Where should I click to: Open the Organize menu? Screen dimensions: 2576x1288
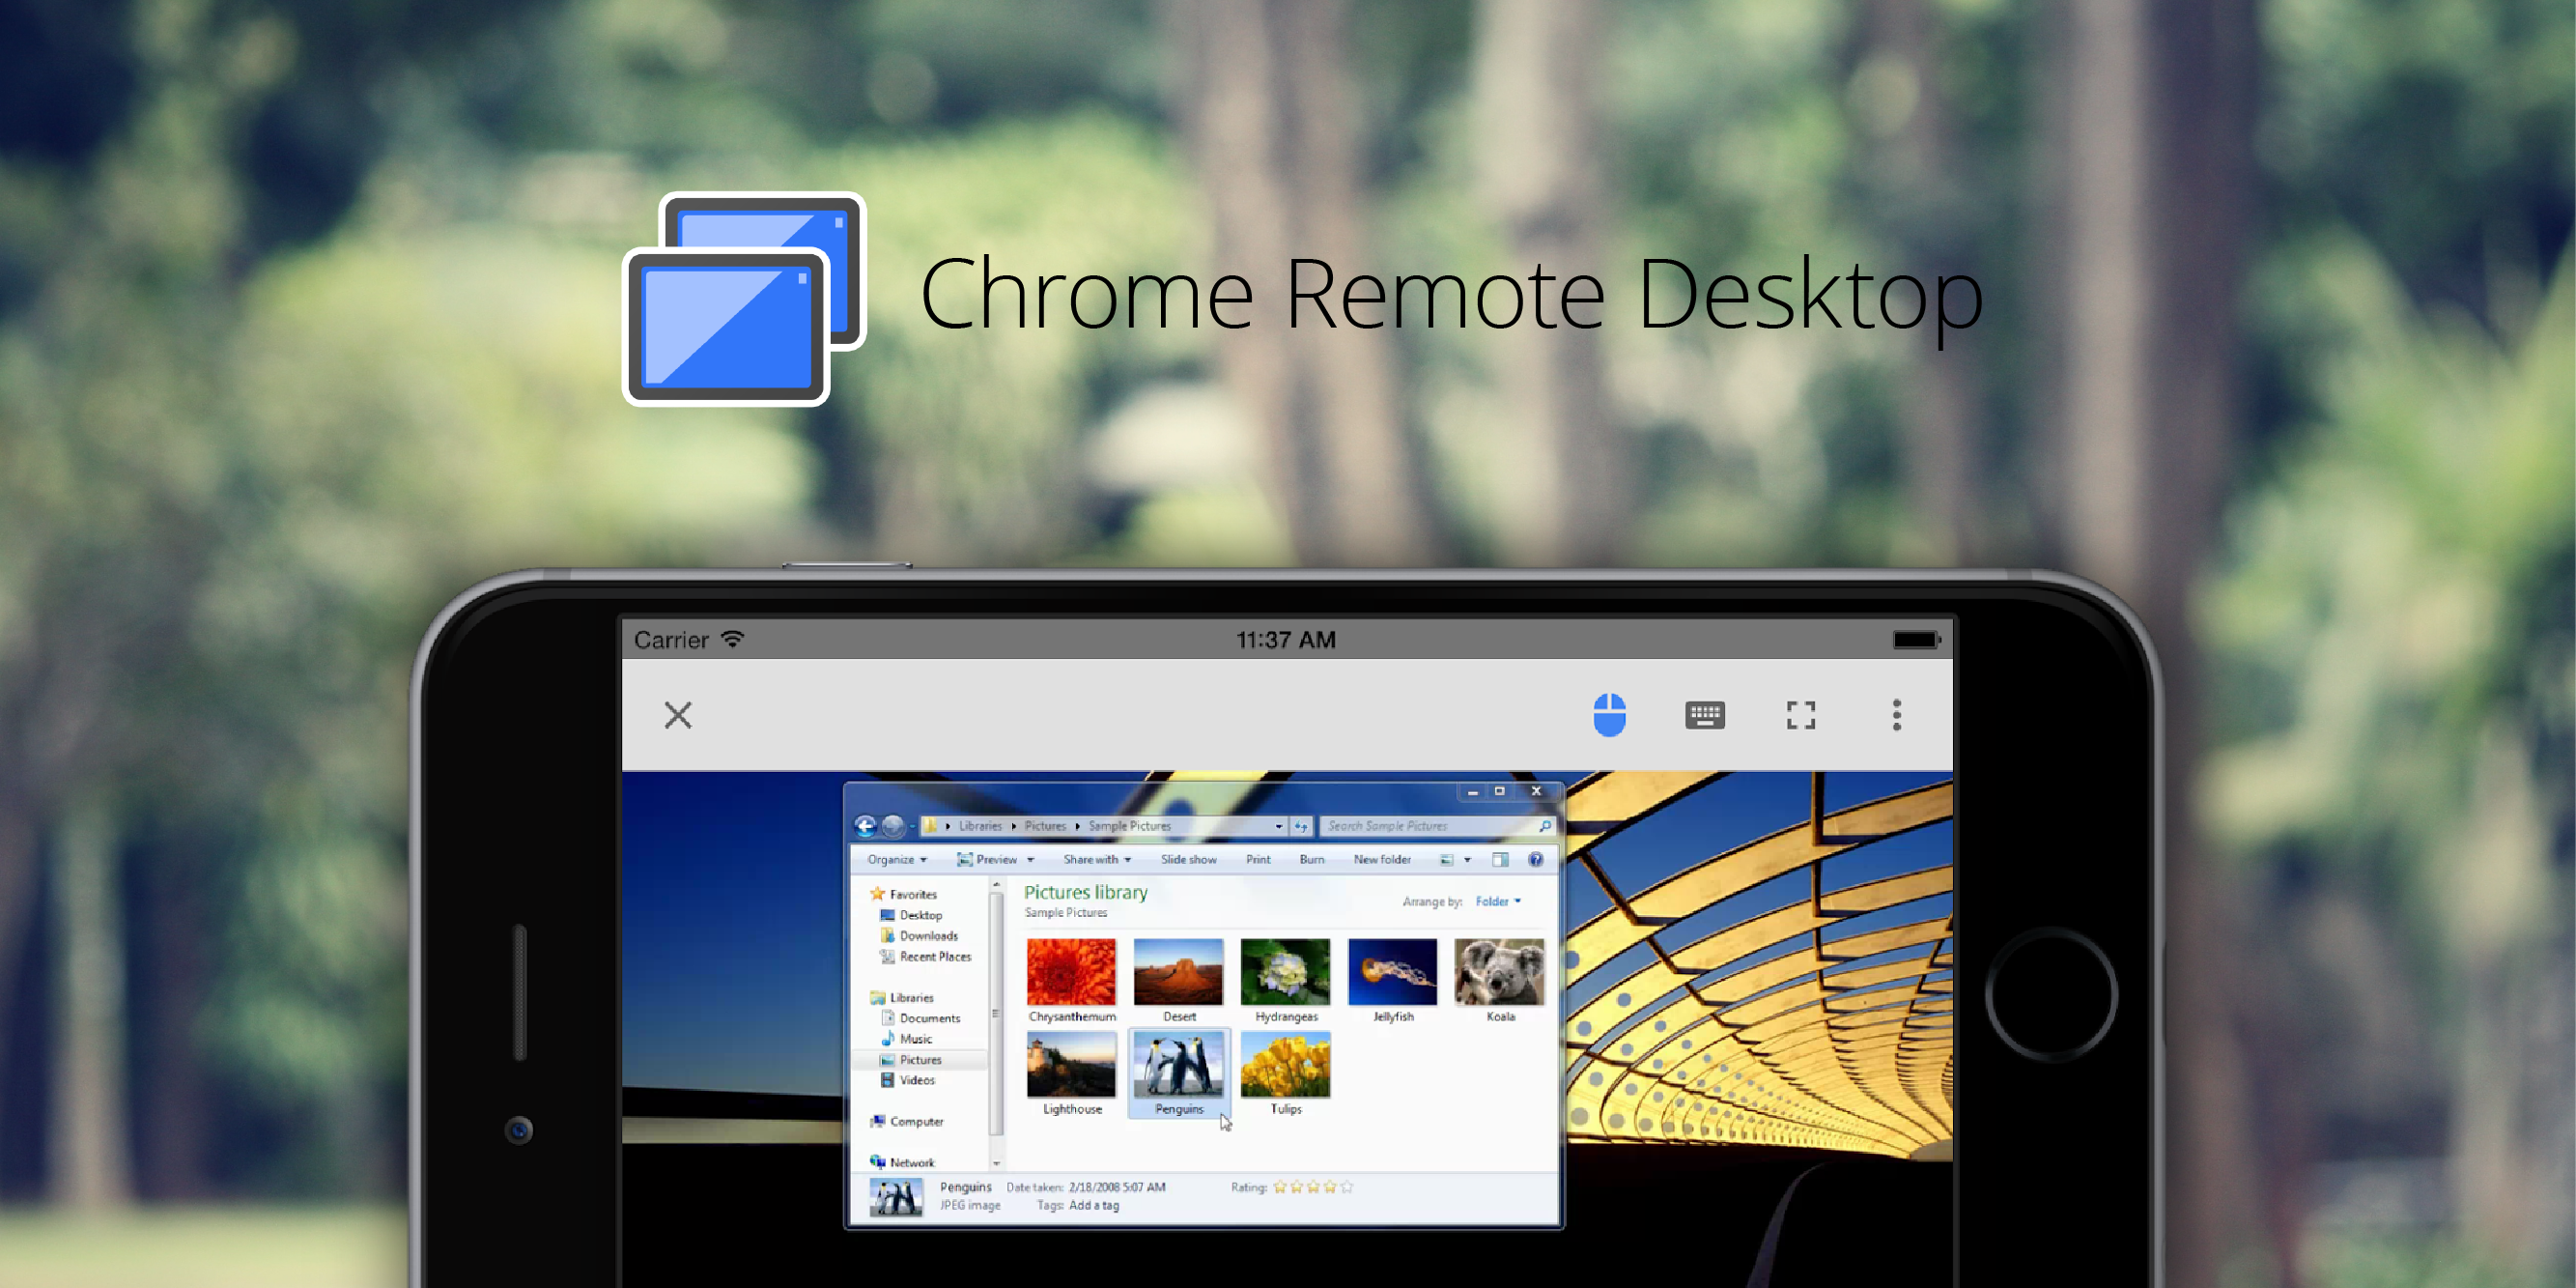coord(897,859)
